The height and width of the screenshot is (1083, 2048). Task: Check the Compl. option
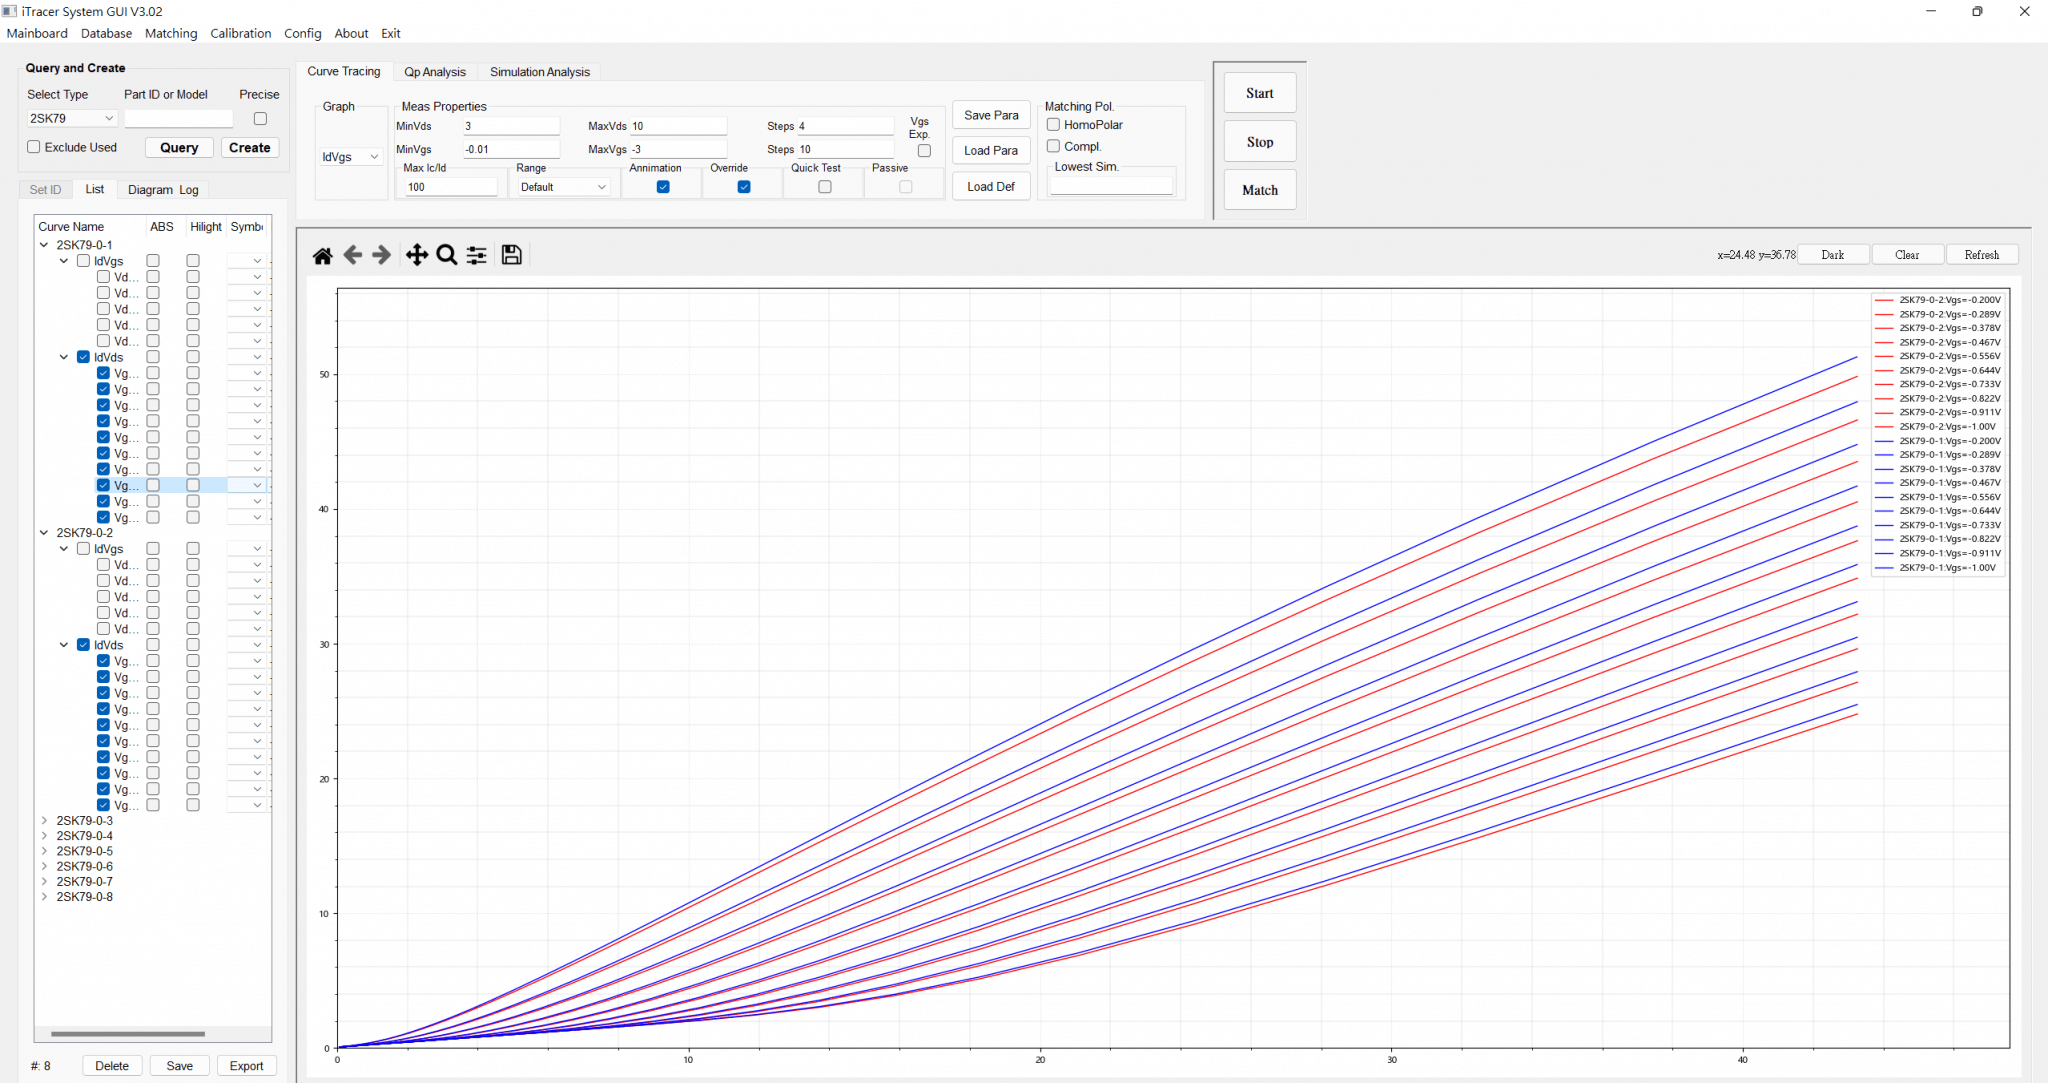(1053, 146)
